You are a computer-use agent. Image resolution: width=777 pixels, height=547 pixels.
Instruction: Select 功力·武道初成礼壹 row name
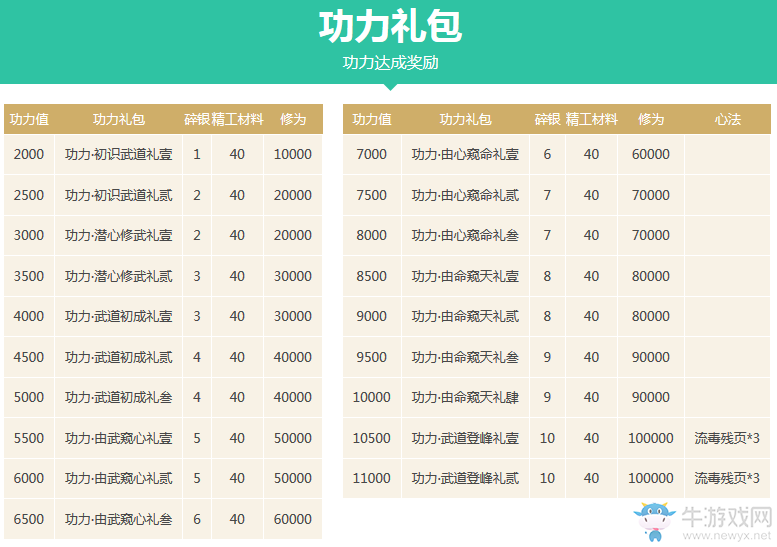pos(118,316)
